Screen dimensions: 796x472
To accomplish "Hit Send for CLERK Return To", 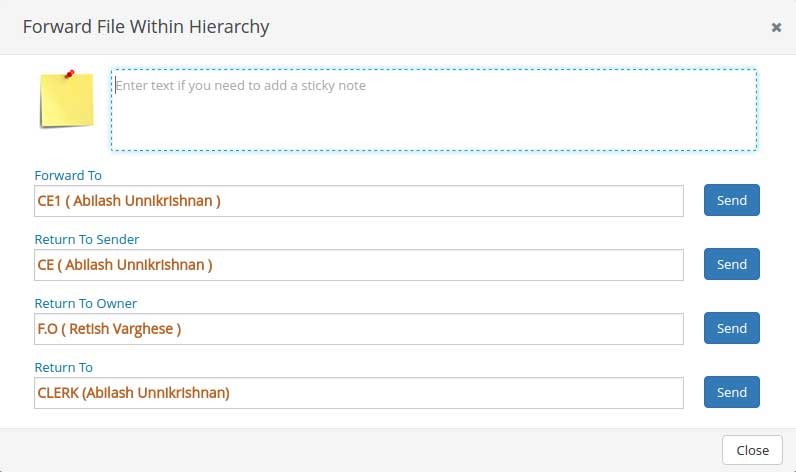I will pyautogui.click(x=731, y=392).
